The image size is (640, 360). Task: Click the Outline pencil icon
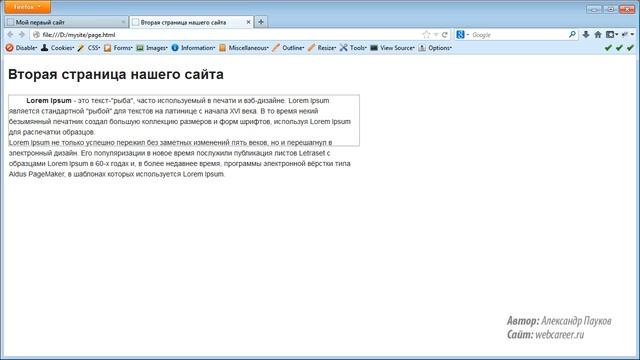pyautogui.click(x=276, y=48)
